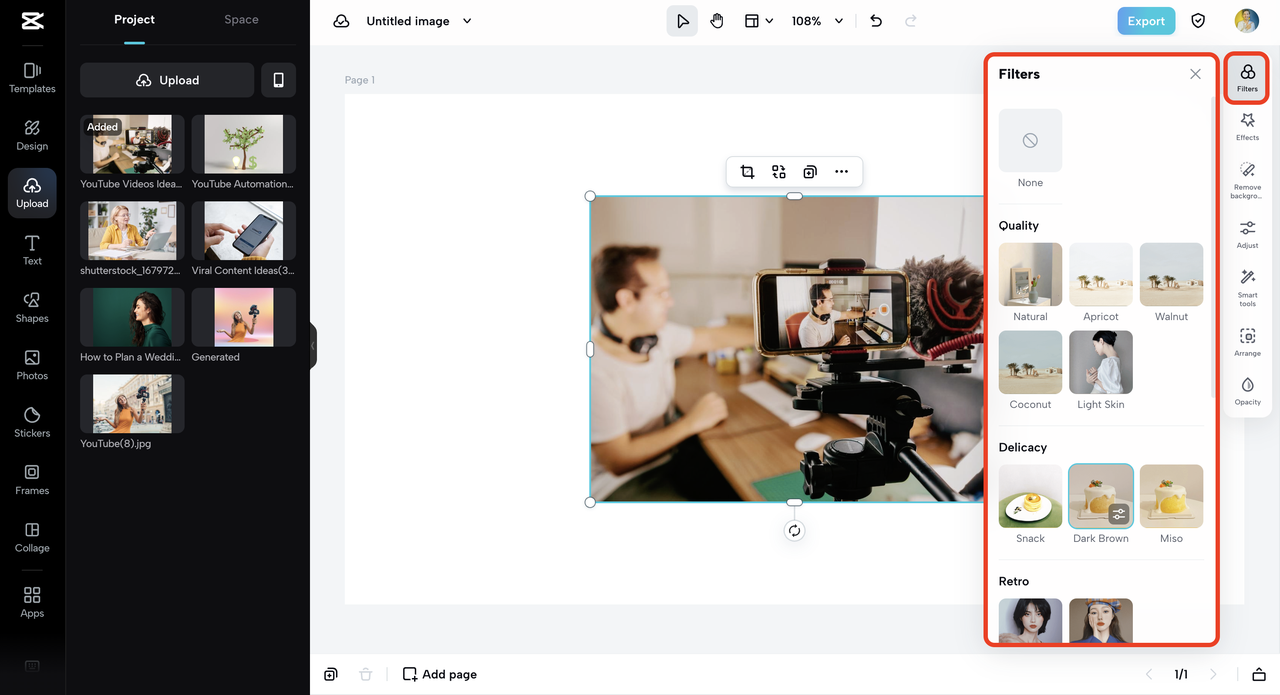Click the upload from phone icon
1280x695 pixels.
tap(278, 80)
